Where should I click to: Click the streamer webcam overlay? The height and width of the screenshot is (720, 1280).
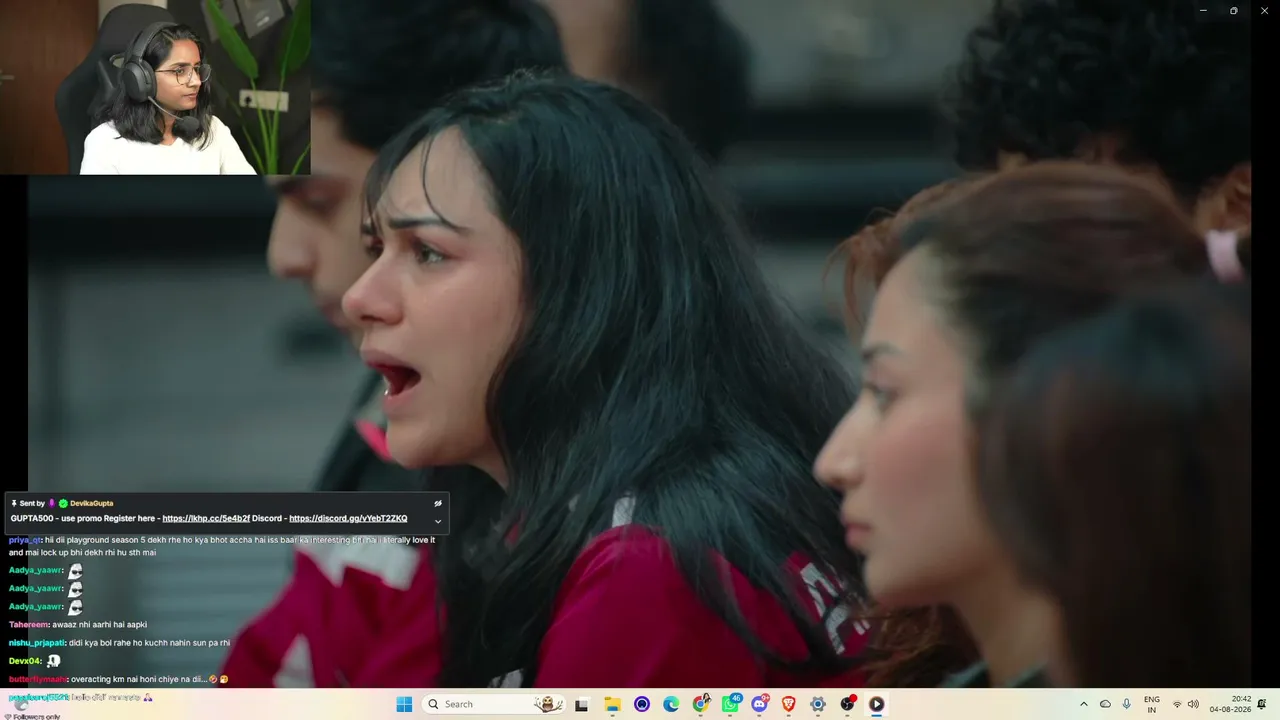click(155, 87)
